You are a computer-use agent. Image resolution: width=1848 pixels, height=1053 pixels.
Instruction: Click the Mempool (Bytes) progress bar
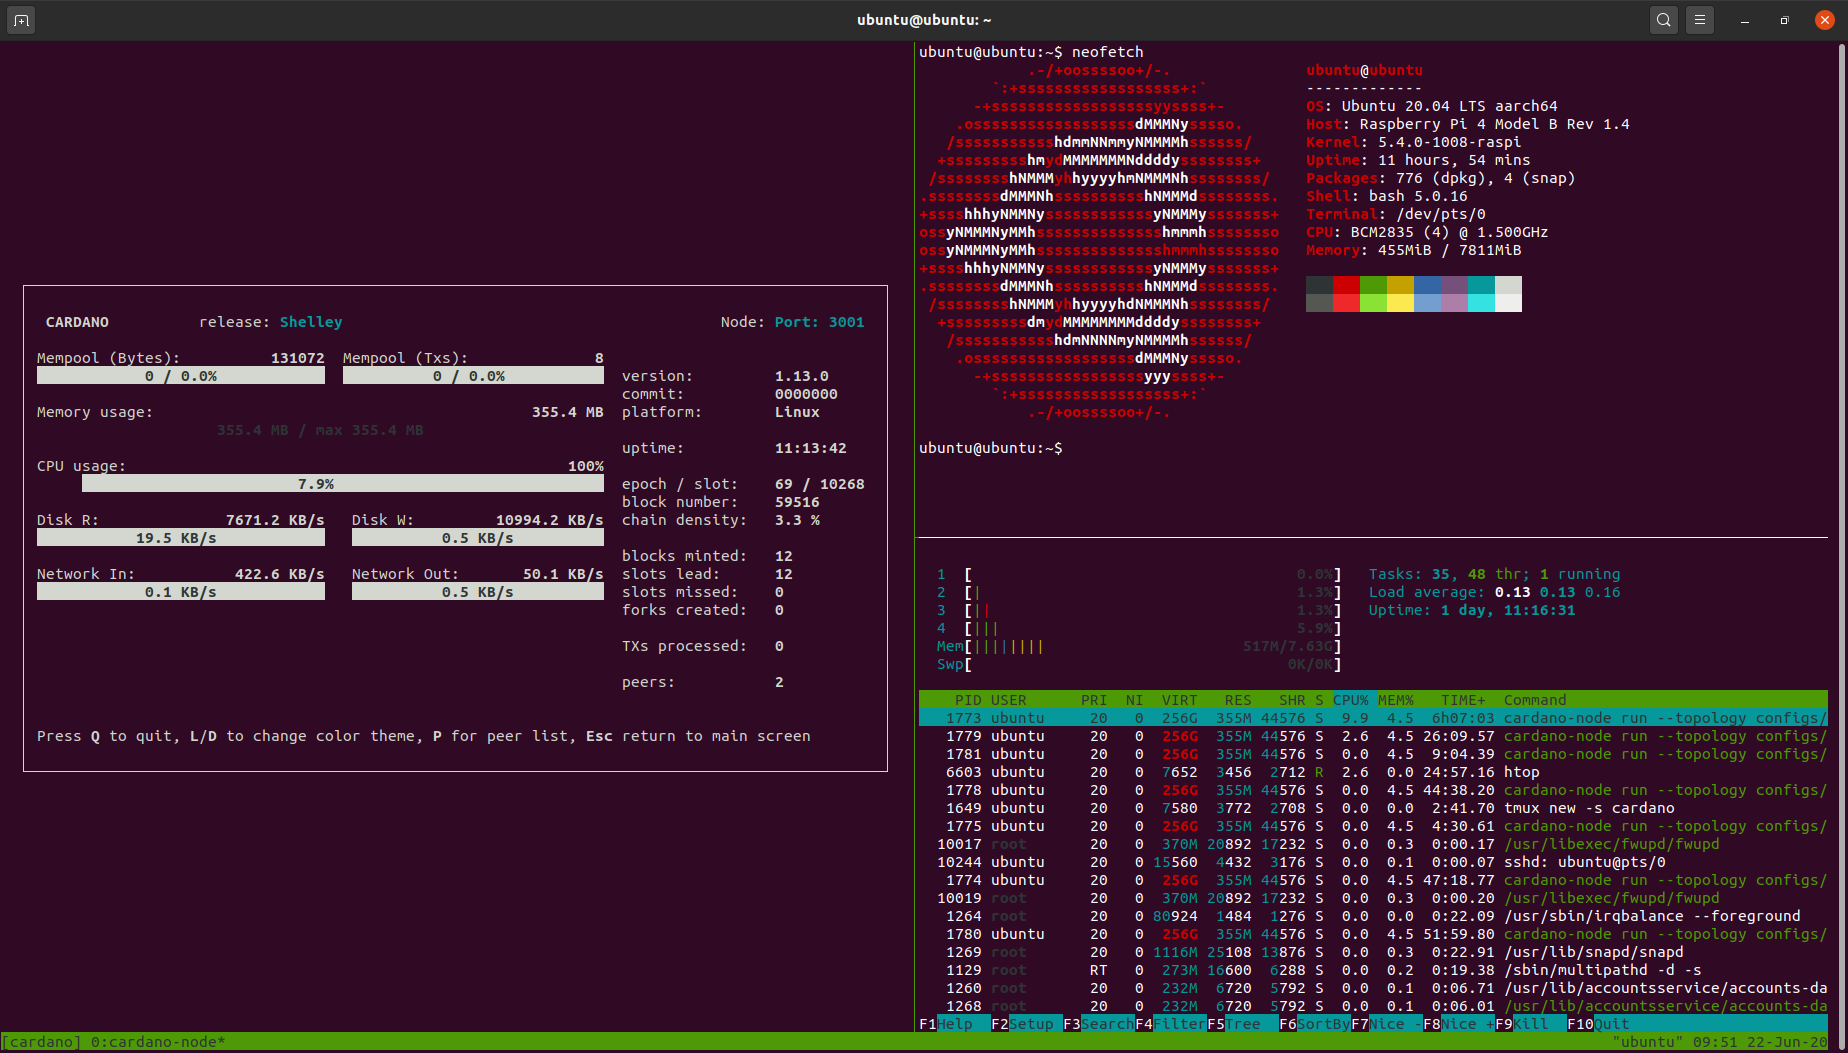181,376
